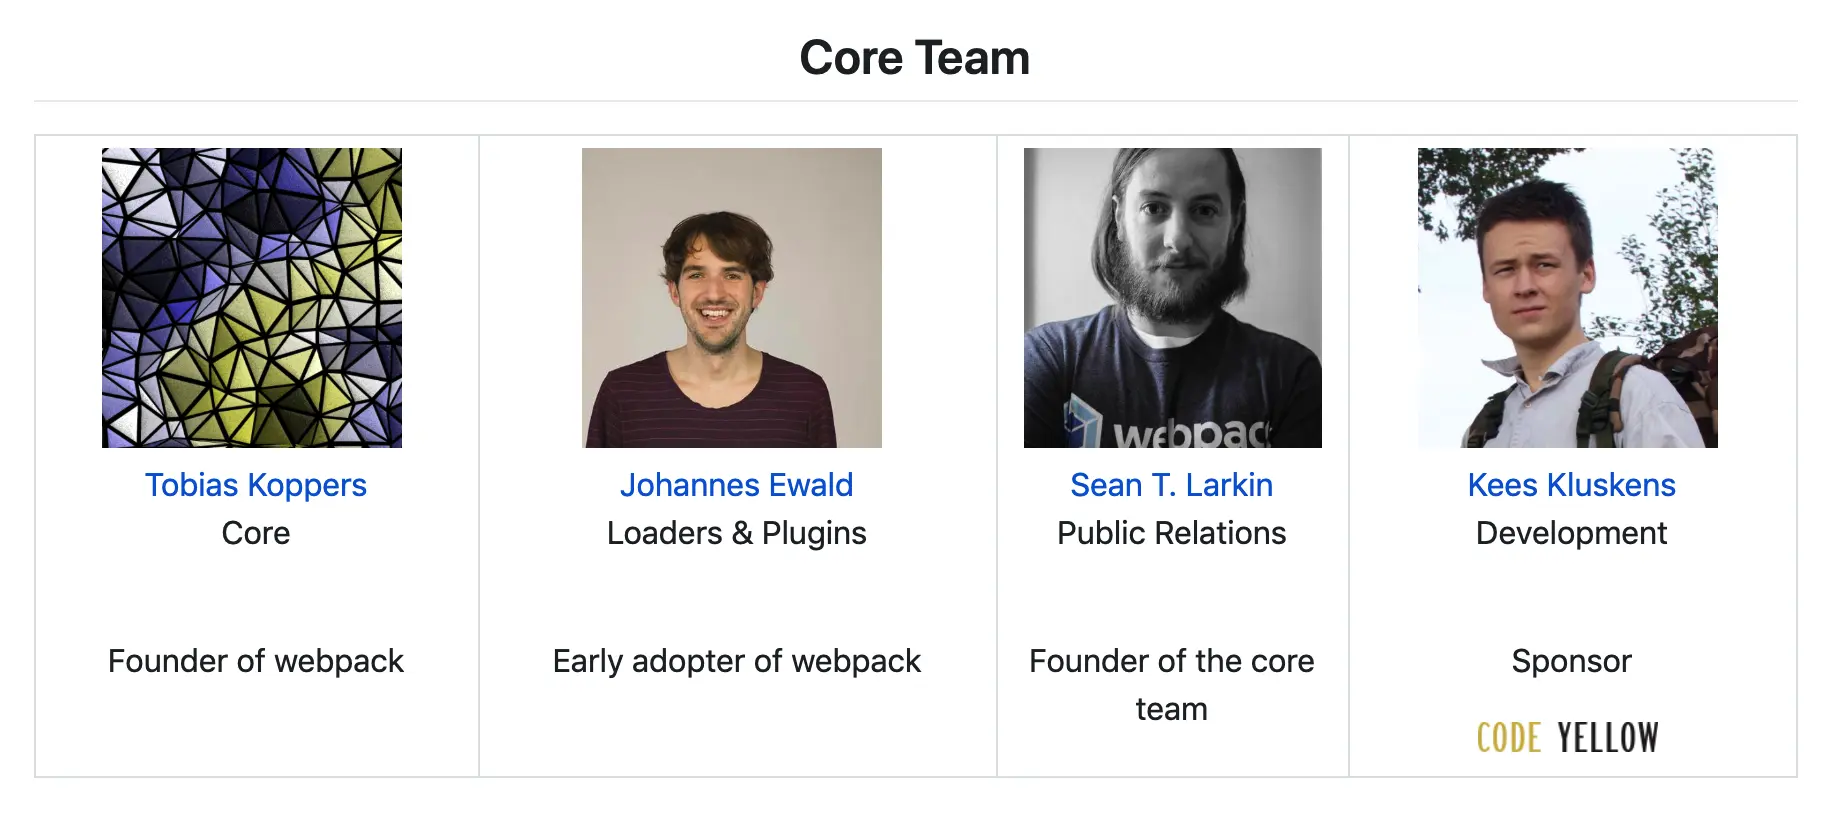1826x818 pixels.
Task: Click the Founder of the core team text
Action: pyautogui.click(x=1171, y=685)
